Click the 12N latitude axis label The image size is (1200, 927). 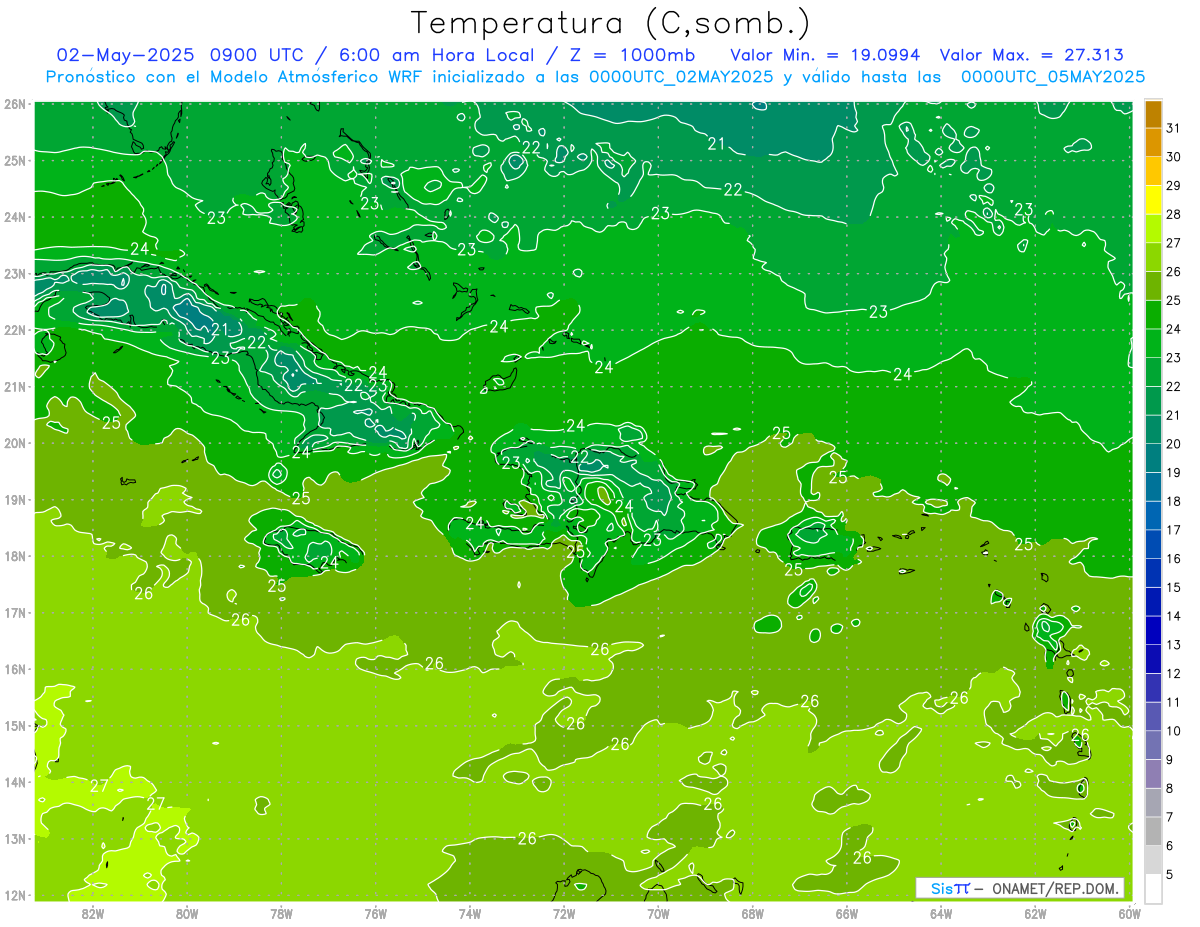(15, 895)
